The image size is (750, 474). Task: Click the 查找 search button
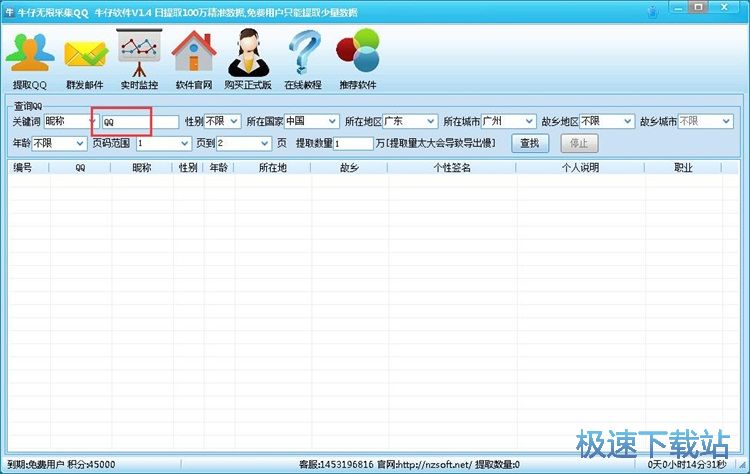pos(530,143)
